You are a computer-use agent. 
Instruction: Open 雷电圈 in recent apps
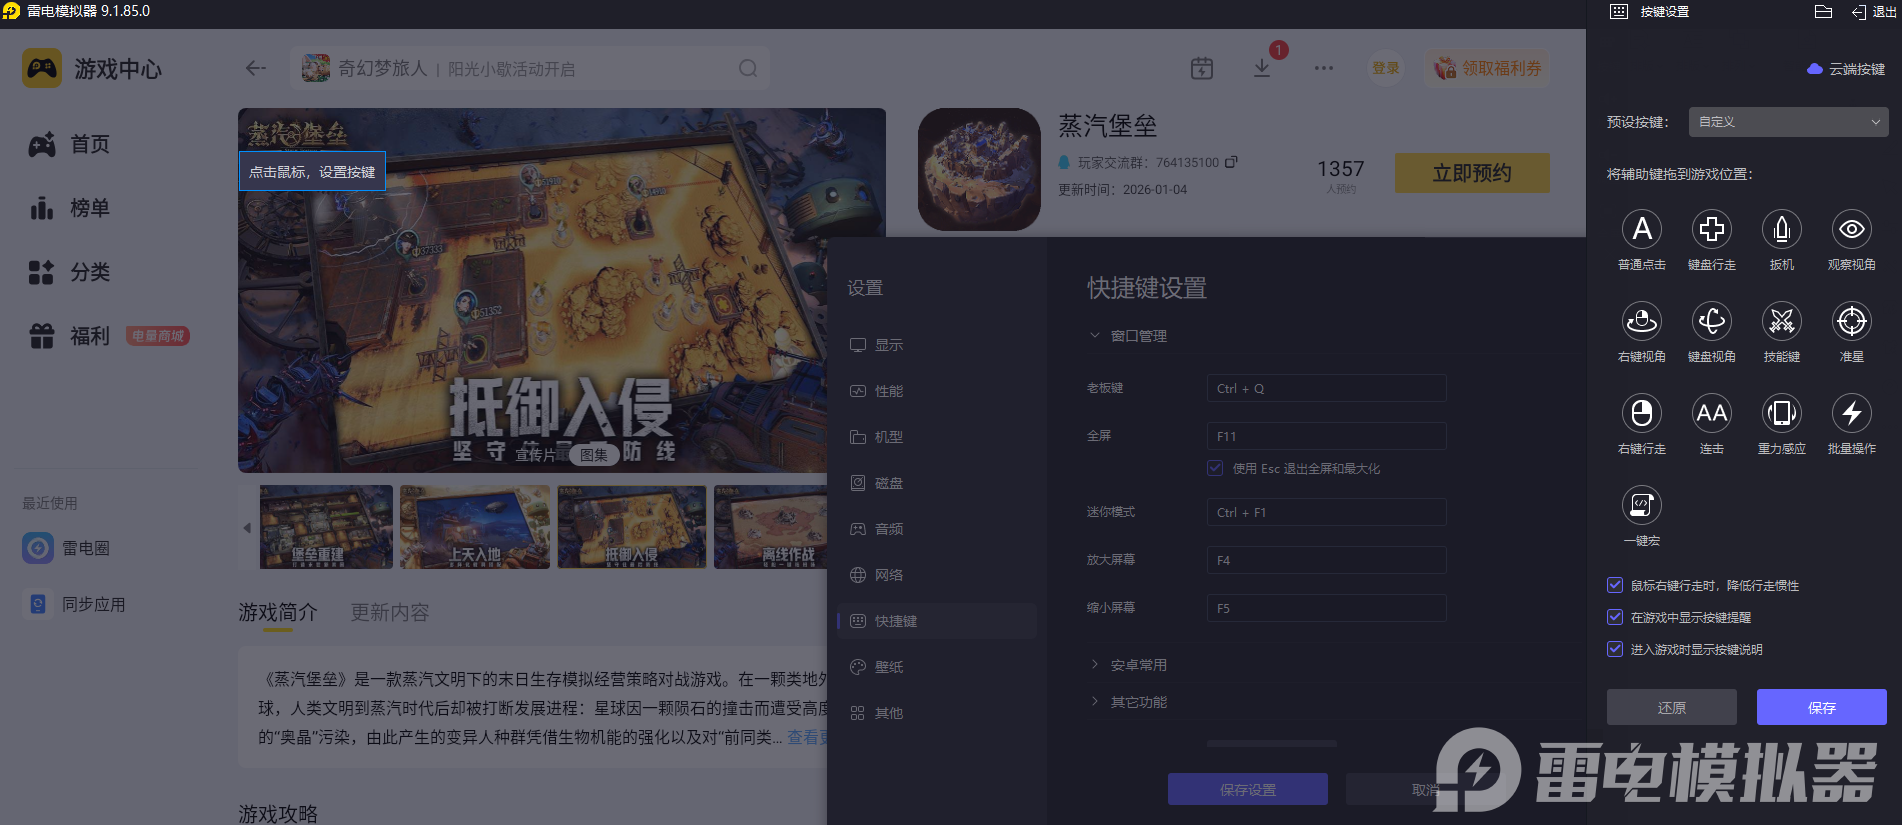pyautogui.click(x=67, y=548)
